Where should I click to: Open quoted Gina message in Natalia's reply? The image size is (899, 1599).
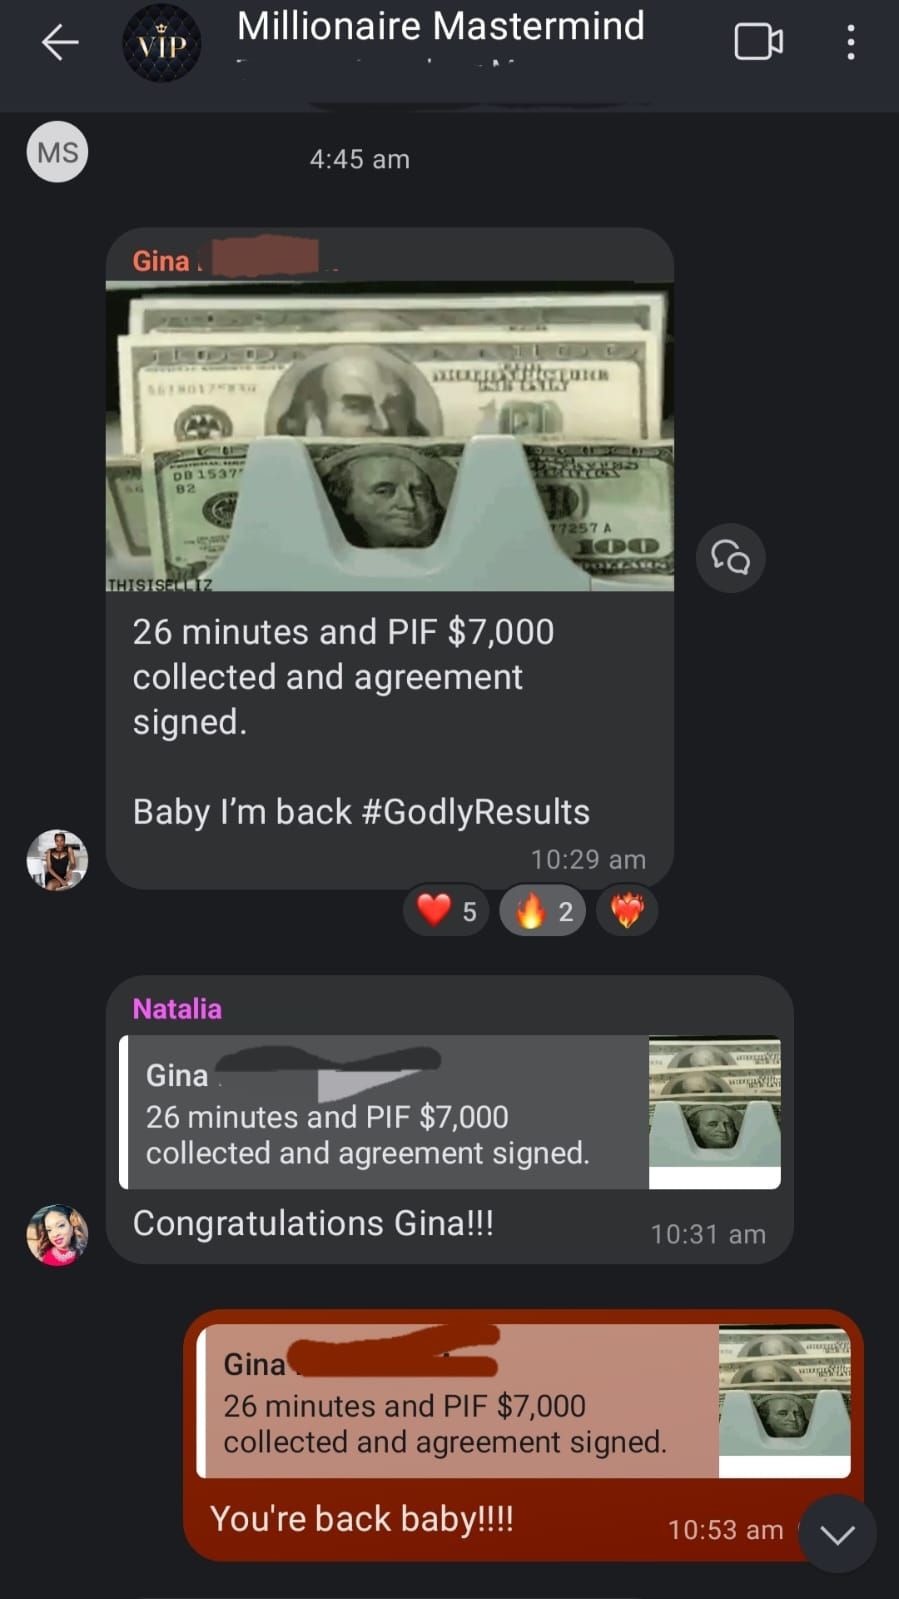(x=450, y=1112)
